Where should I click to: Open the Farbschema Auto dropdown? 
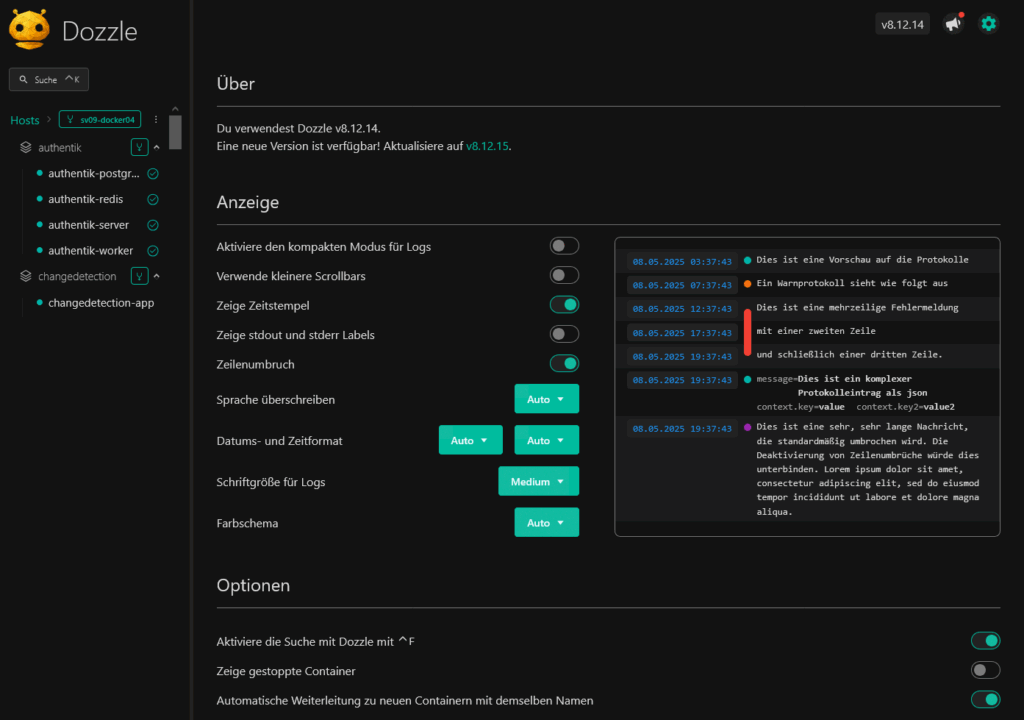click(546, 522)
